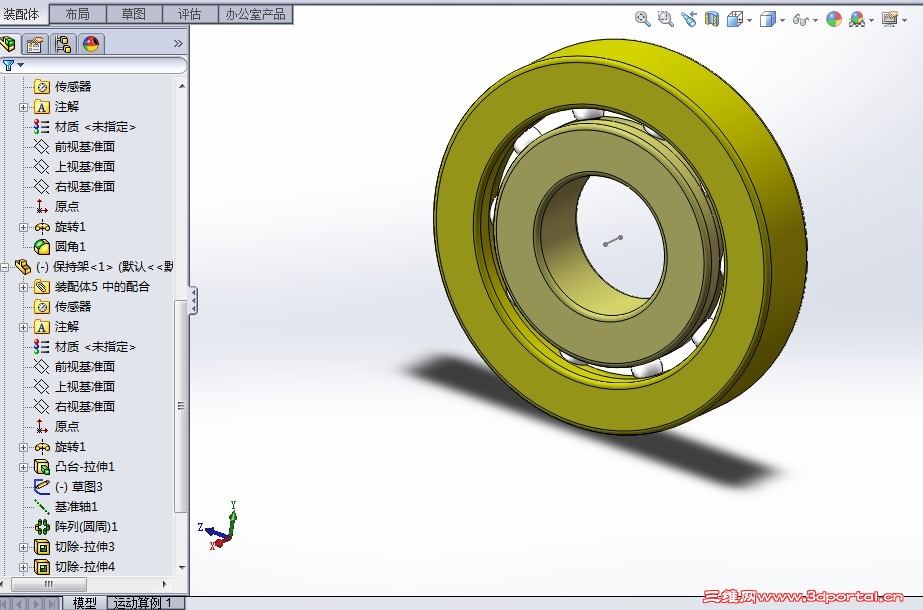Select the (-) 保持架<1> component
The width and height of the screenshot is (923, 610).
click(x=105, y=267)
